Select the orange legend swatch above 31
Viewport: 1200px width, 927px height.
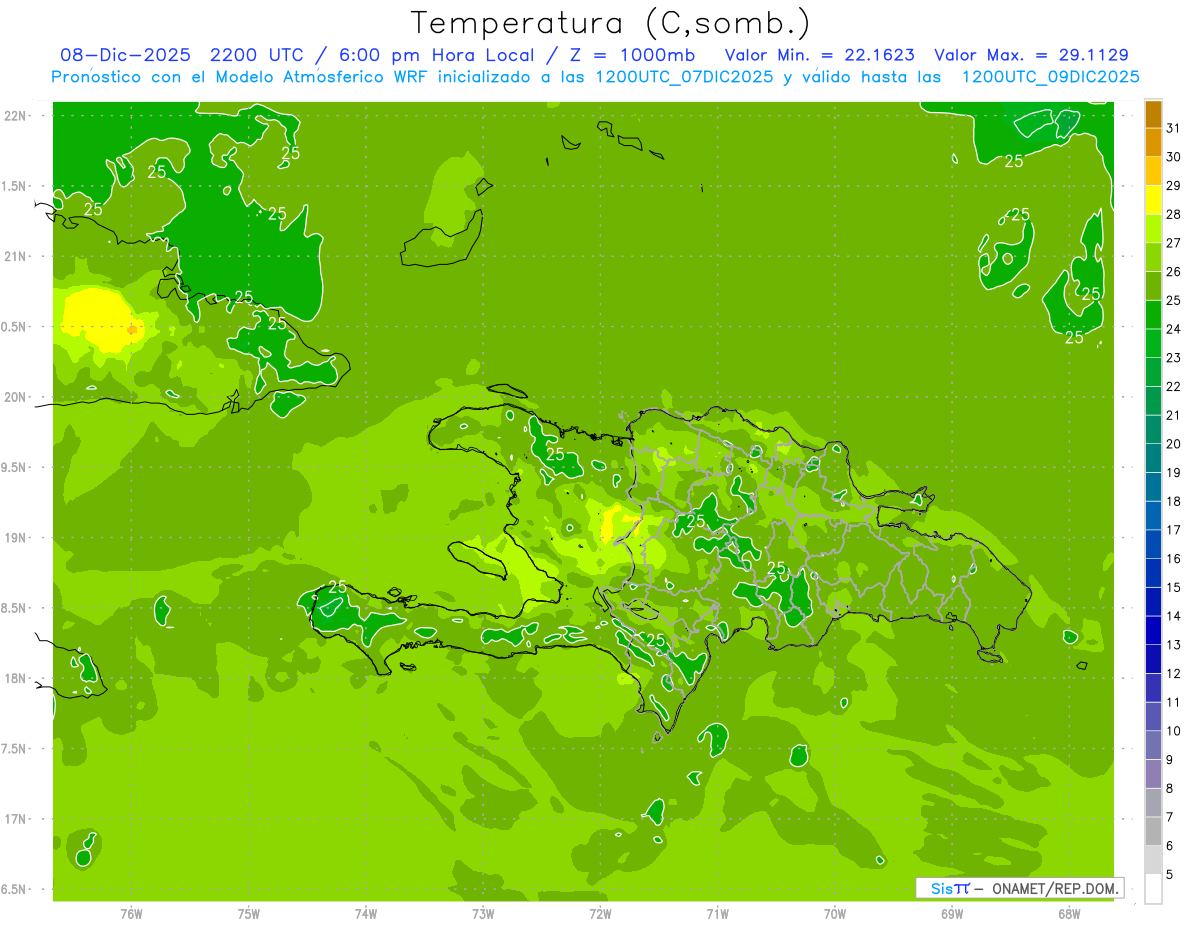(x=1153, y=114)
